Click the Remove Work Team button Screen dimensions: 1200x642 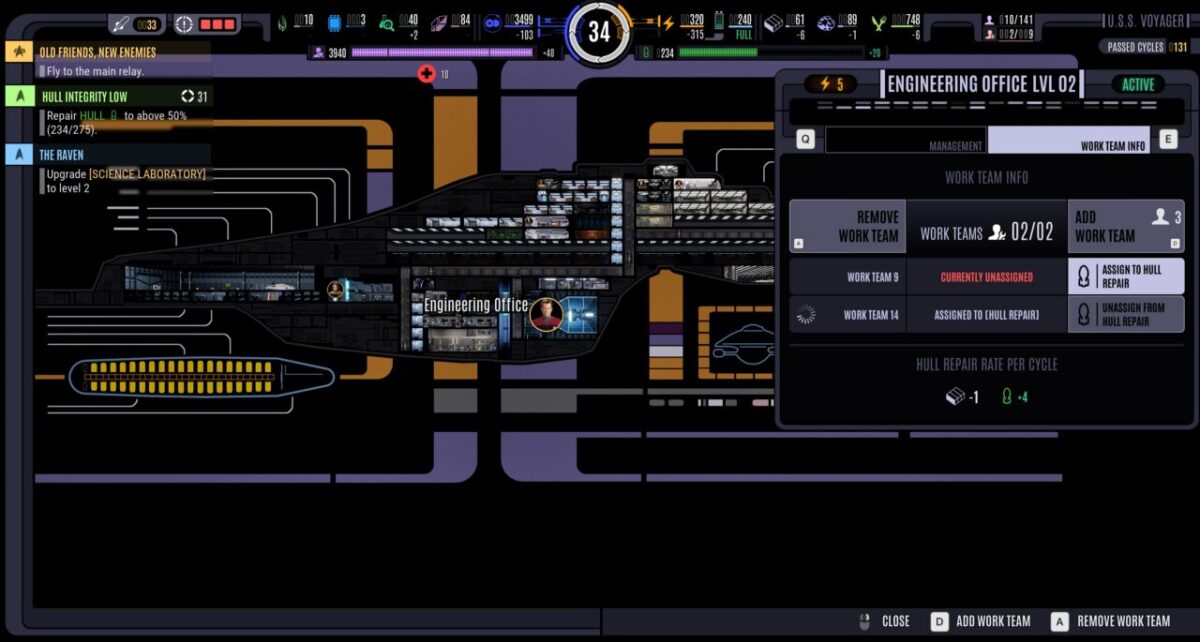tap(848, 226)
